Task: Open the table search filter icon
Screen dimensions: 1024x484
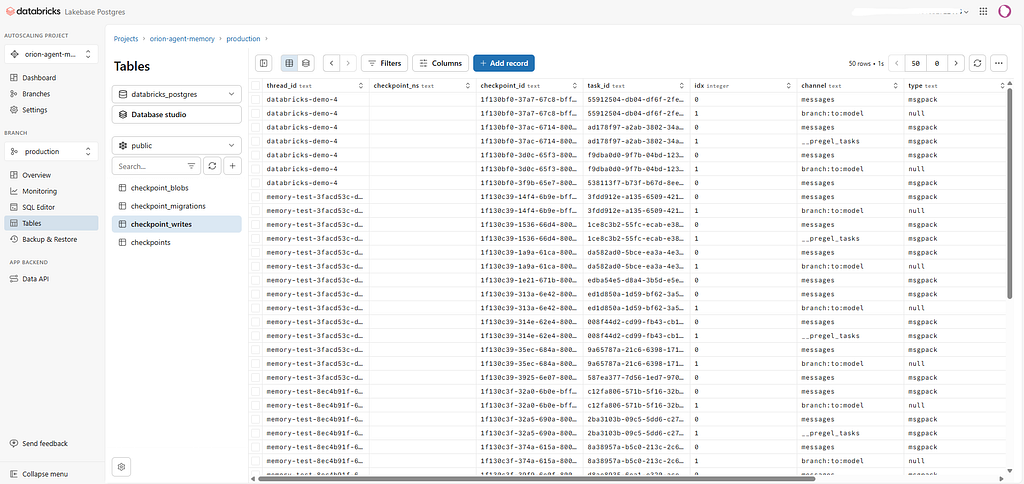Action: coord(191,166)
